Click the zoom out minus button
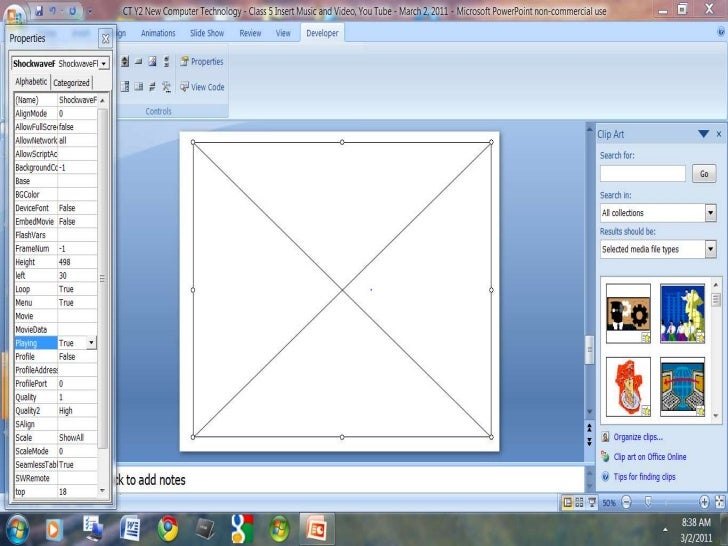 coord(625,502)
